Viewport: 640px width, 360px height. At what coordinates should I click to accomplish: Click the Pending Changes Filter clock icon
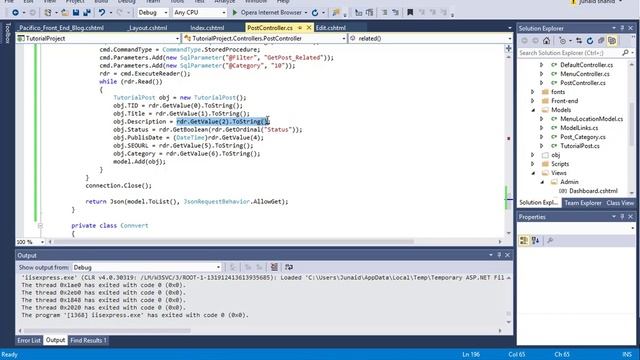[x=563, y=41]
